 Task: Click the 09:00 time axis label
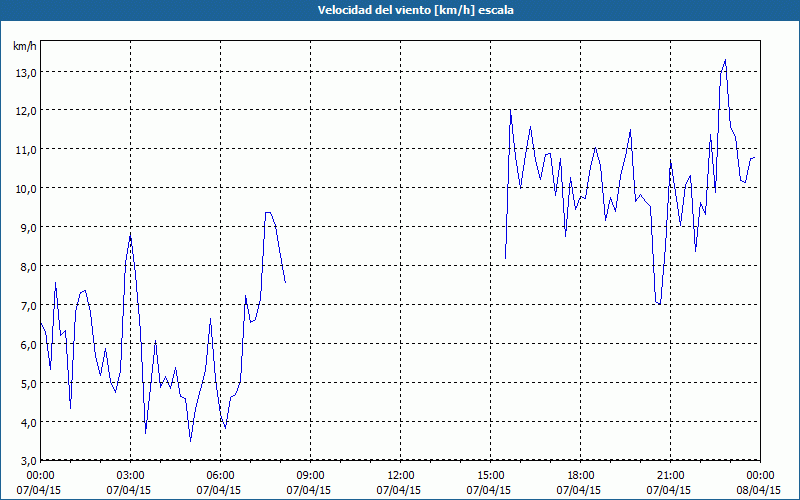point(310,476)
